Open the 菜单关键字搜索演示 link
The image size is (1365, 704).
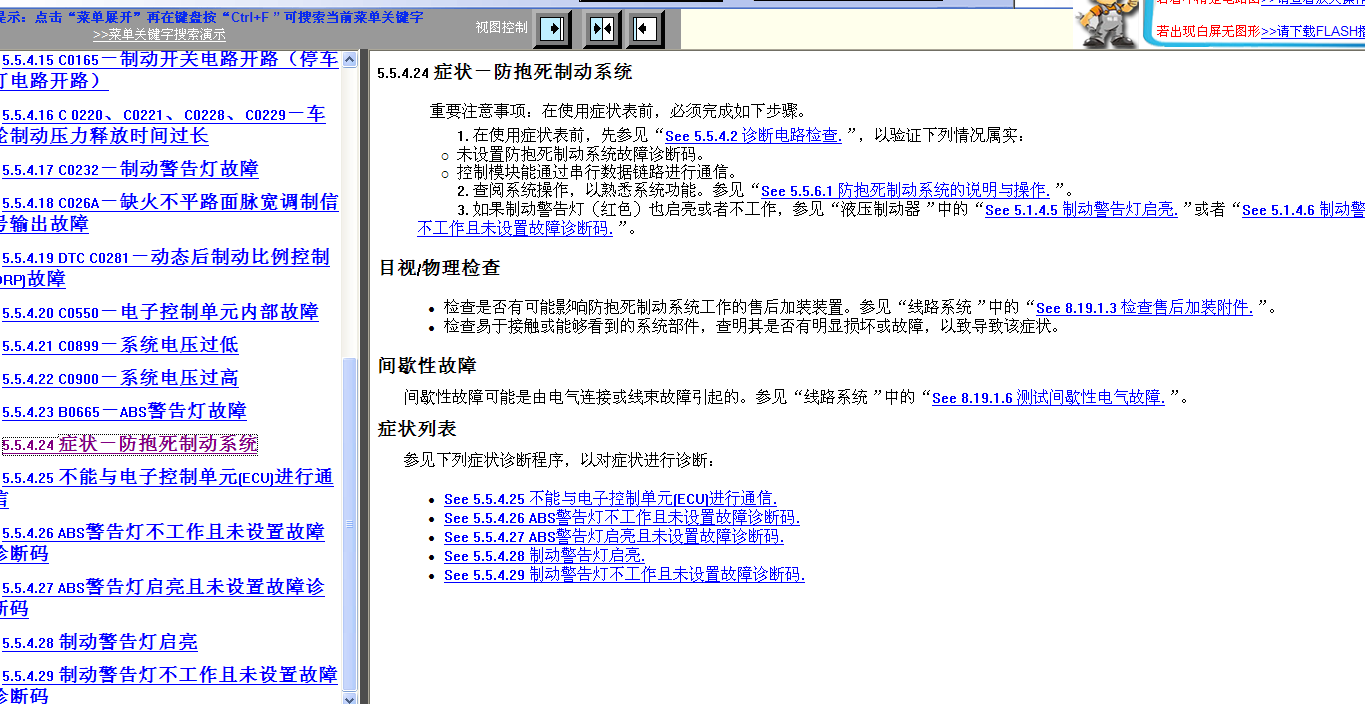pyautogui.click(x=159, y=34)
